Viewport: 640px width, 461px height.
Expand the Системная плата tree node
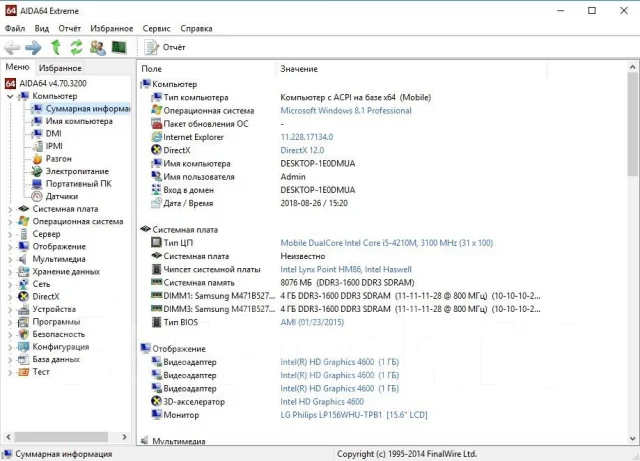(x=10, y=209)
